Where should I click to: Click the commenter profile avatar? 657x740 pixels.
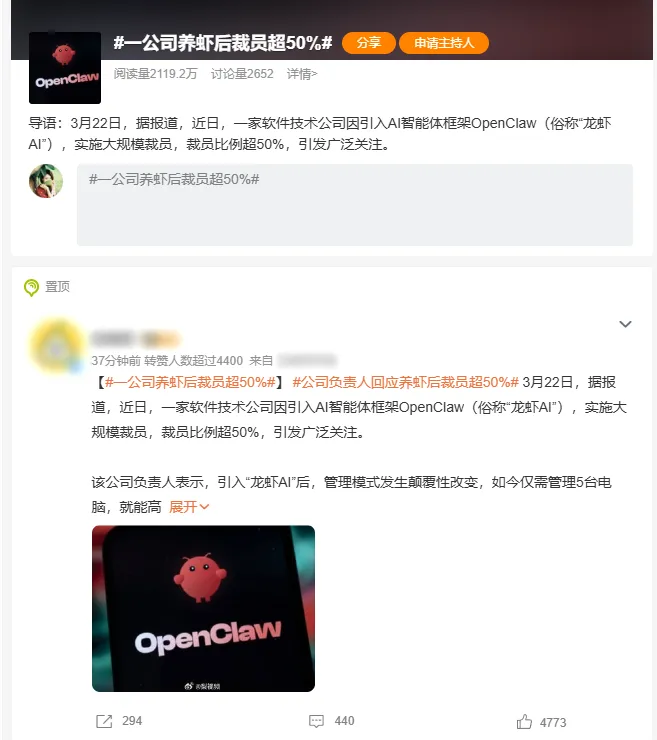(46, 181)
